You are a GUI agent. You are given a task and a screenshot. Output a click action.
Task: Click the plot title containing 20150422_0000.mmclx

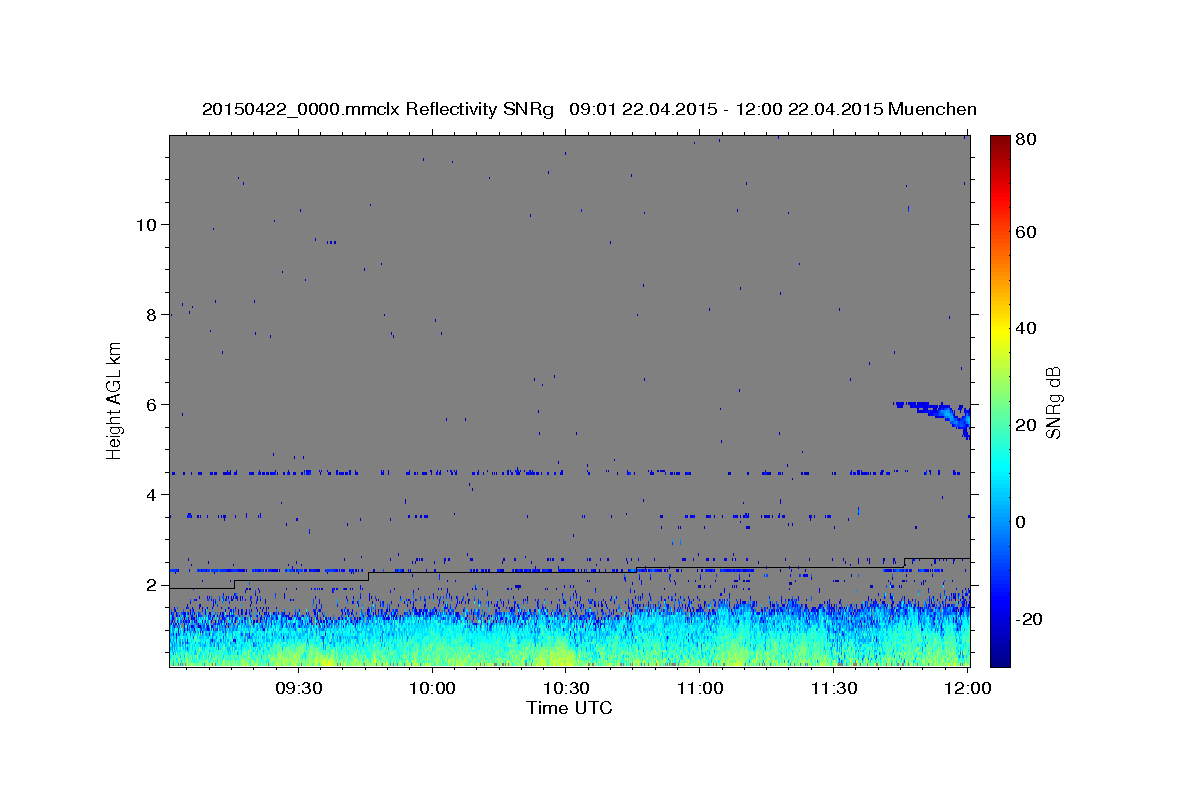(589, 109)
